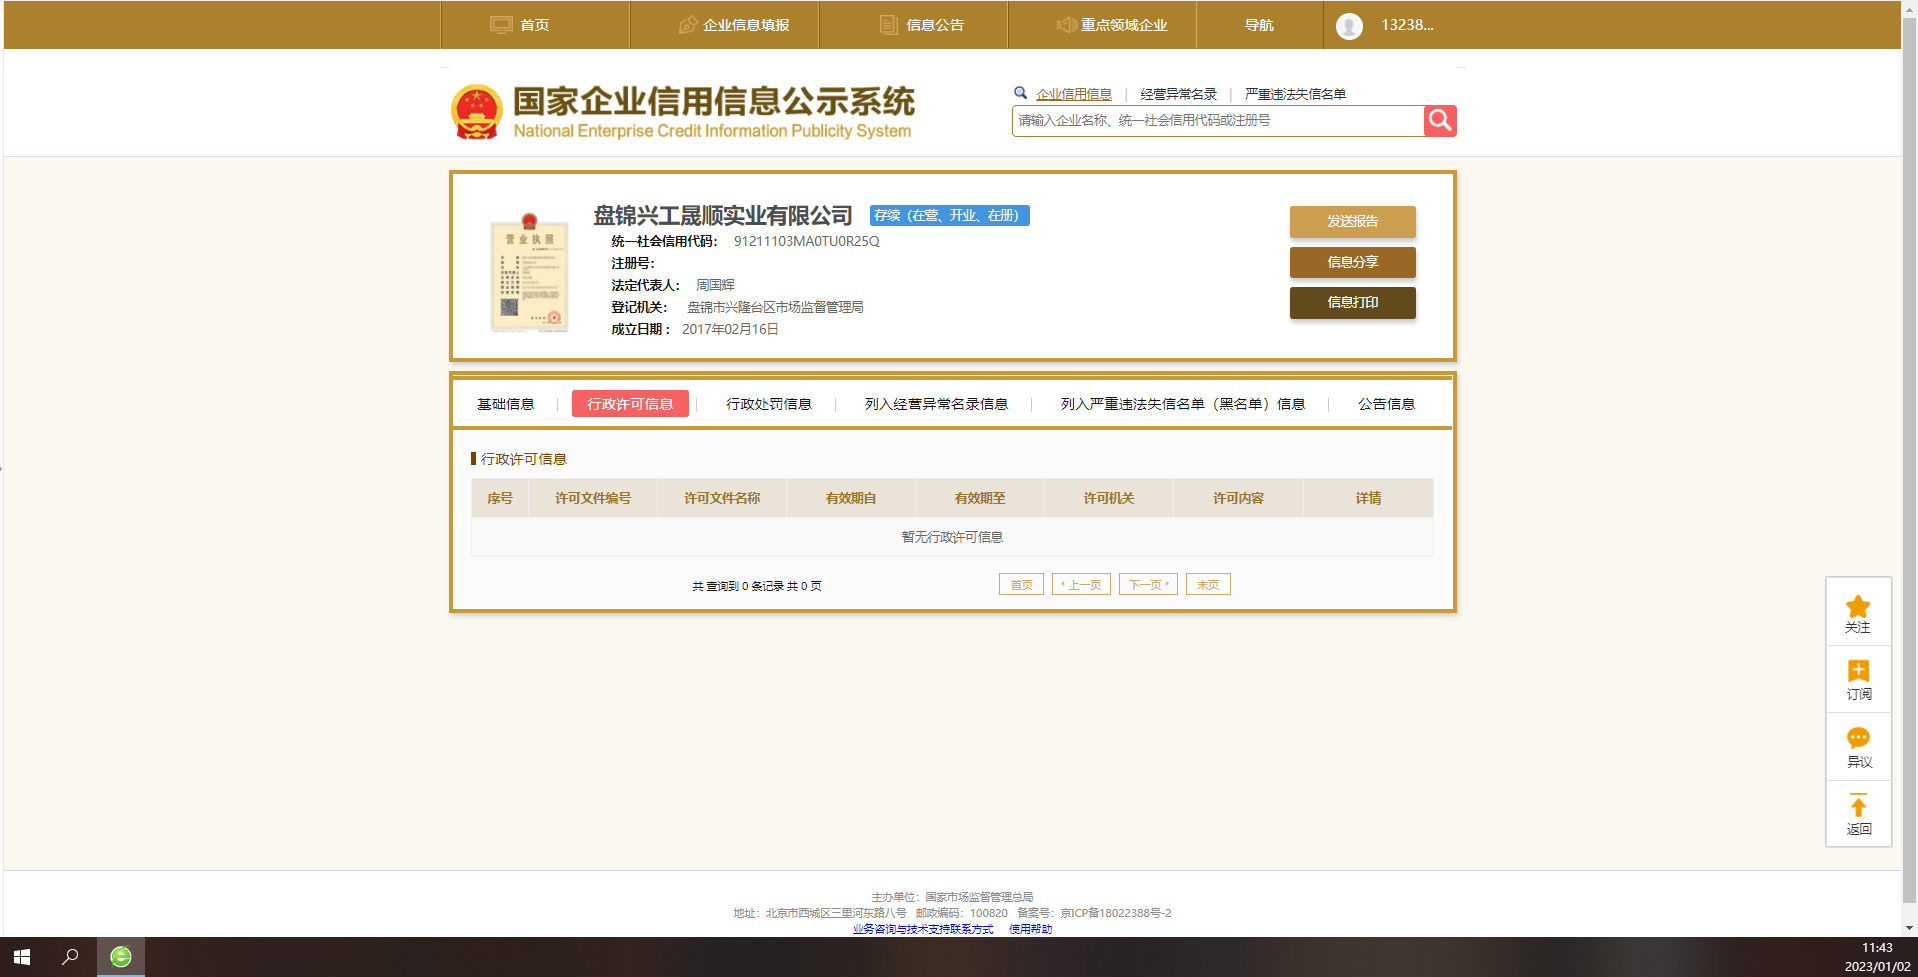This screenshot has width=1918, height=977.
Task: Click the 首页 pagination button
Action: 1021,585
